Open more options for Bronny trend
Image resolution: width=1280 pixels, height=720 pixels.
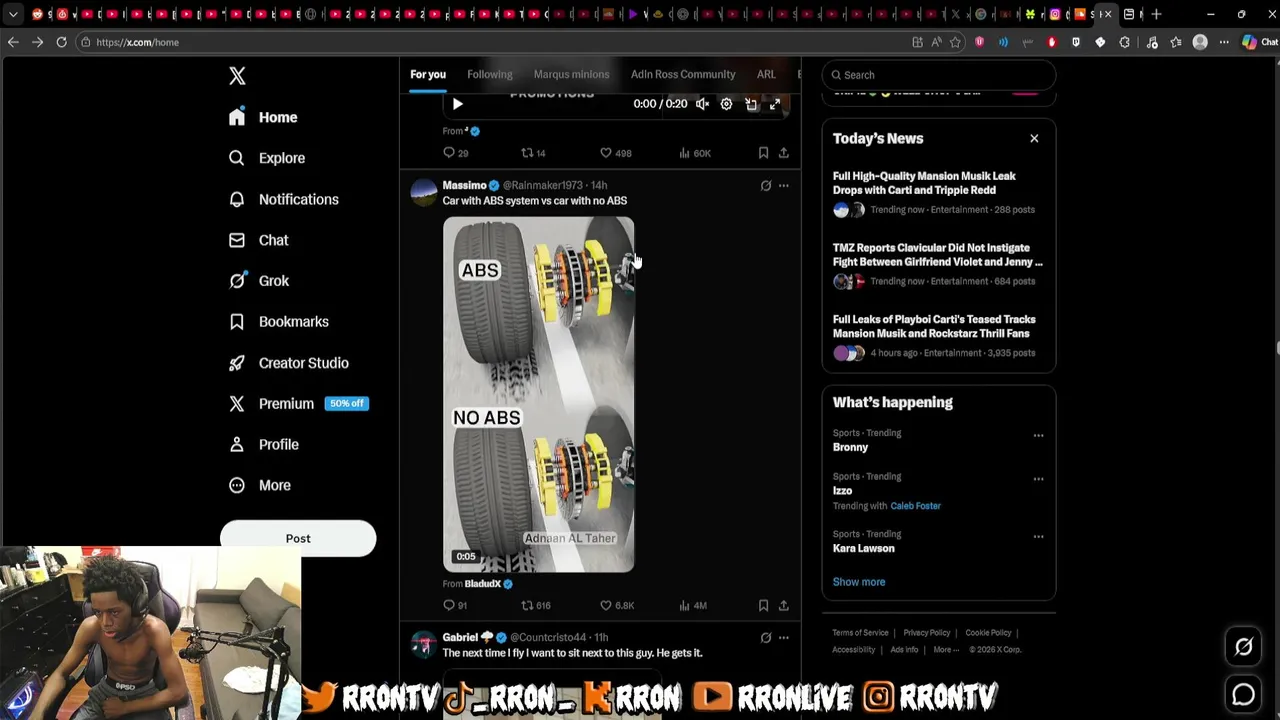point(1038,436)
